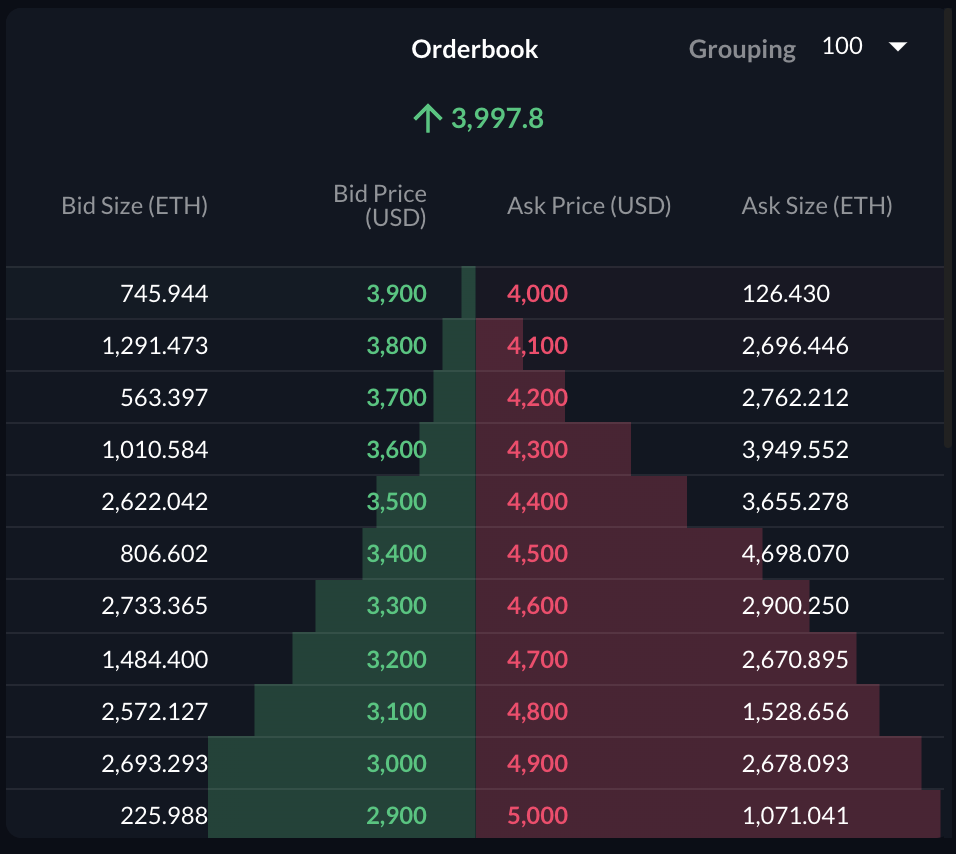Click bid size 1,484.400
This screenshot has width=956, height=854.
coord(155,659)
